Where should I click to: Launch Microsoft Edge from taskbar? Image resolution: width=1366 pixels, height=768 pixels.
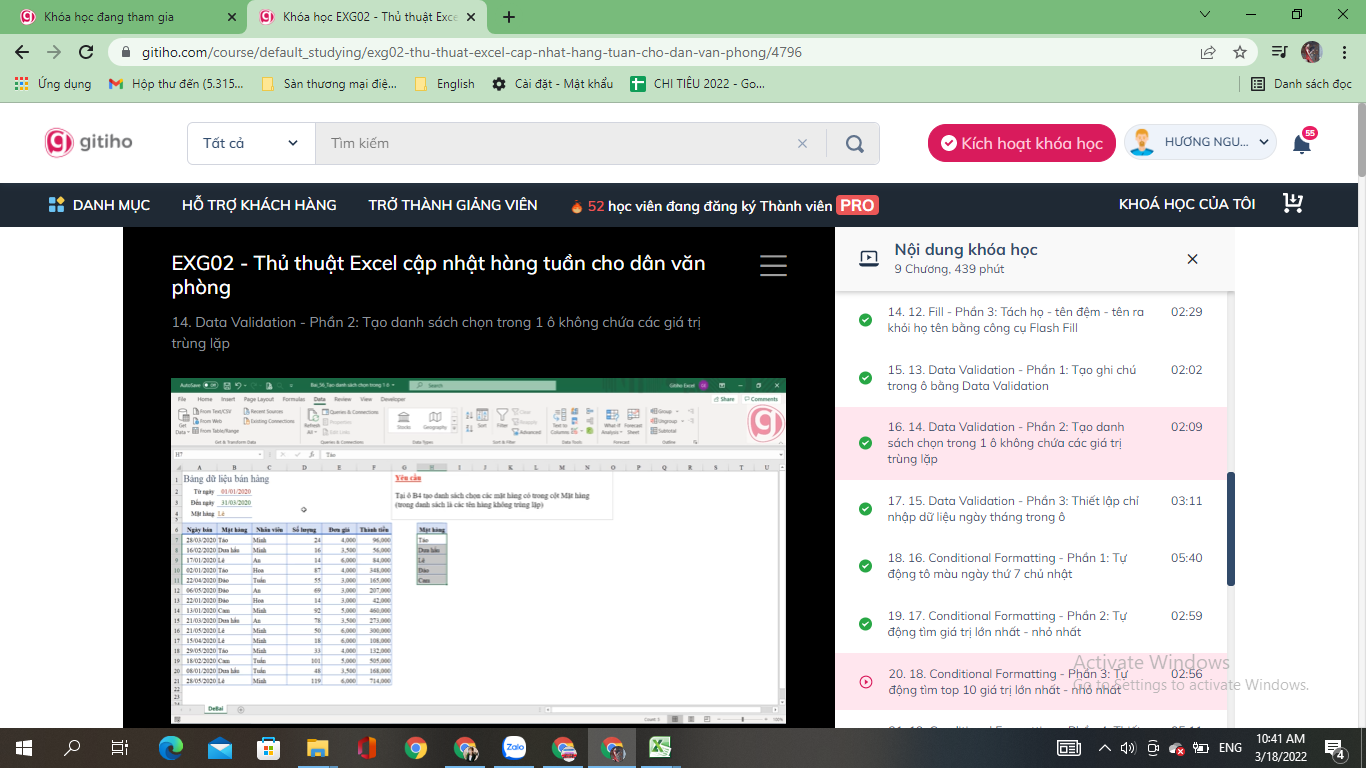click(171, 747)
